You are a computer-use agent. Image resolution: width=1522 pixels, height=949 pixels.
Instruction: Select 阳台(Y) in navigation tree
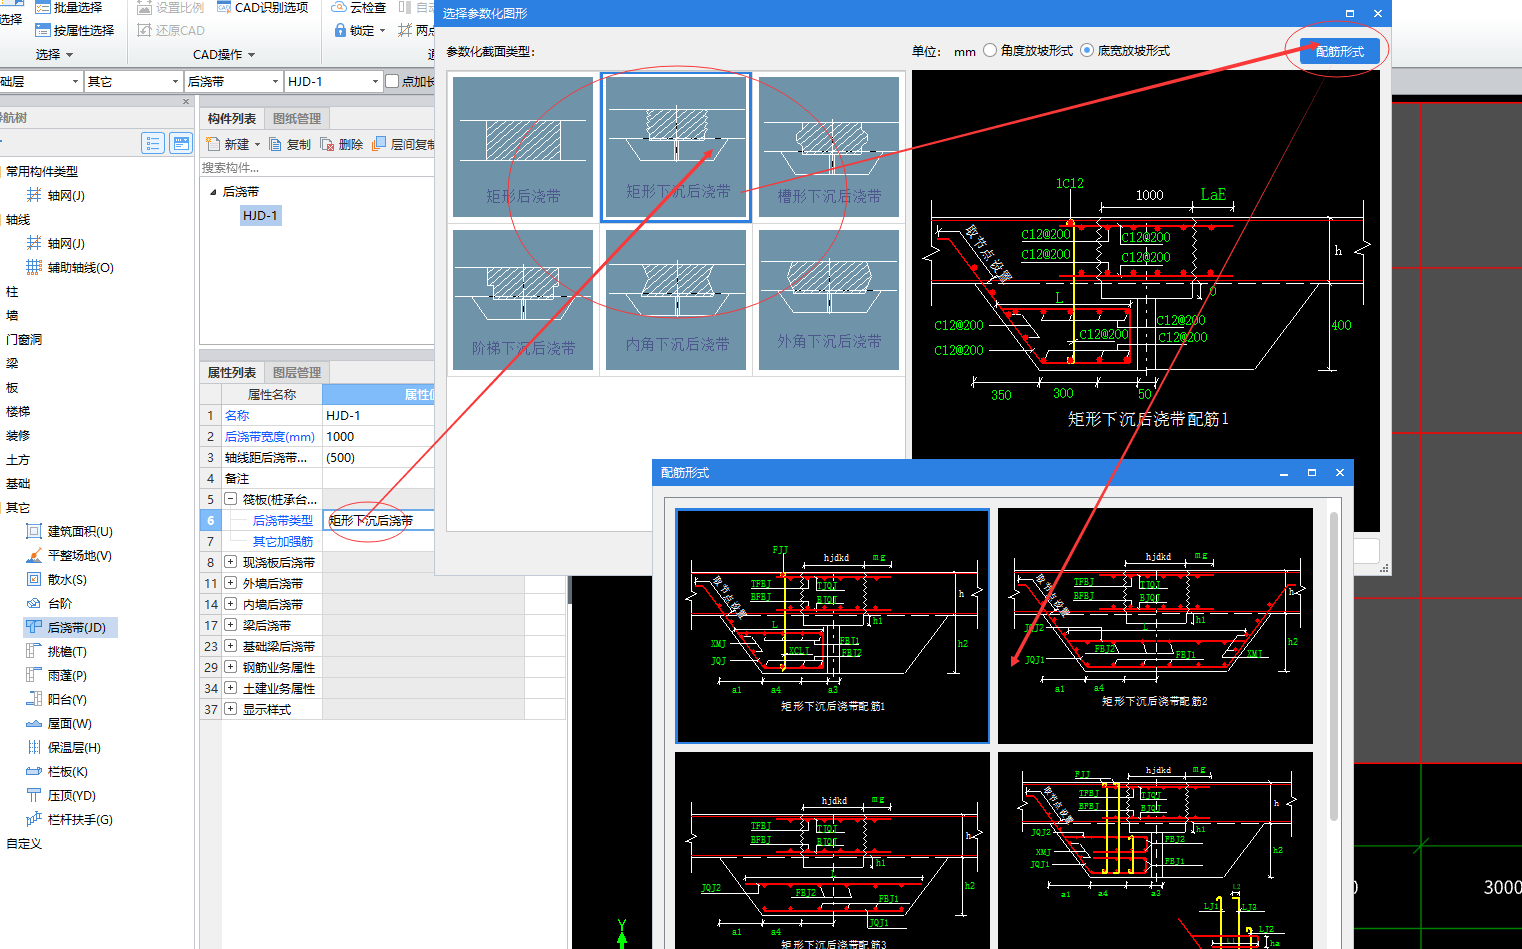56,699
